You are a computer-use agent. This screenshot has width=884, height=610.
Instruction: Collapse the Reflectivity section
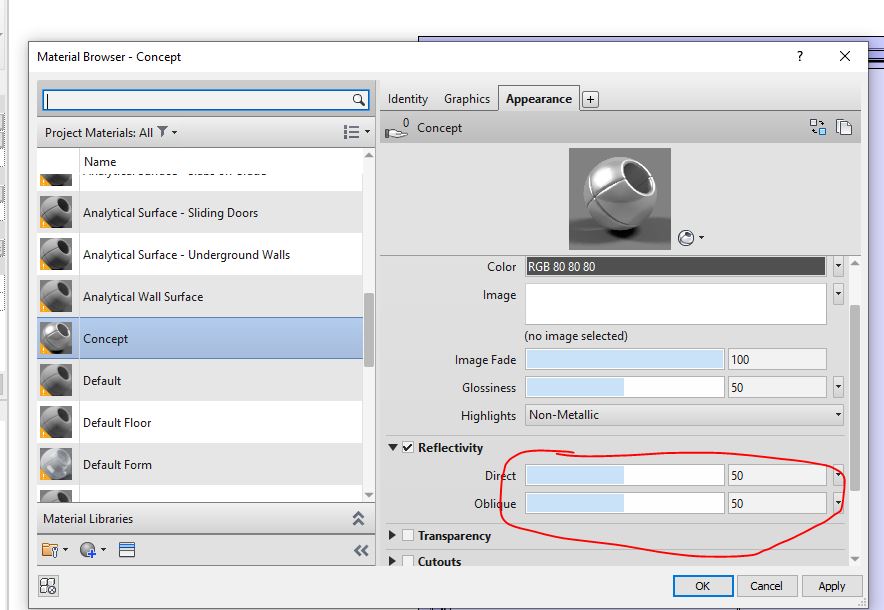pos(390,447)
